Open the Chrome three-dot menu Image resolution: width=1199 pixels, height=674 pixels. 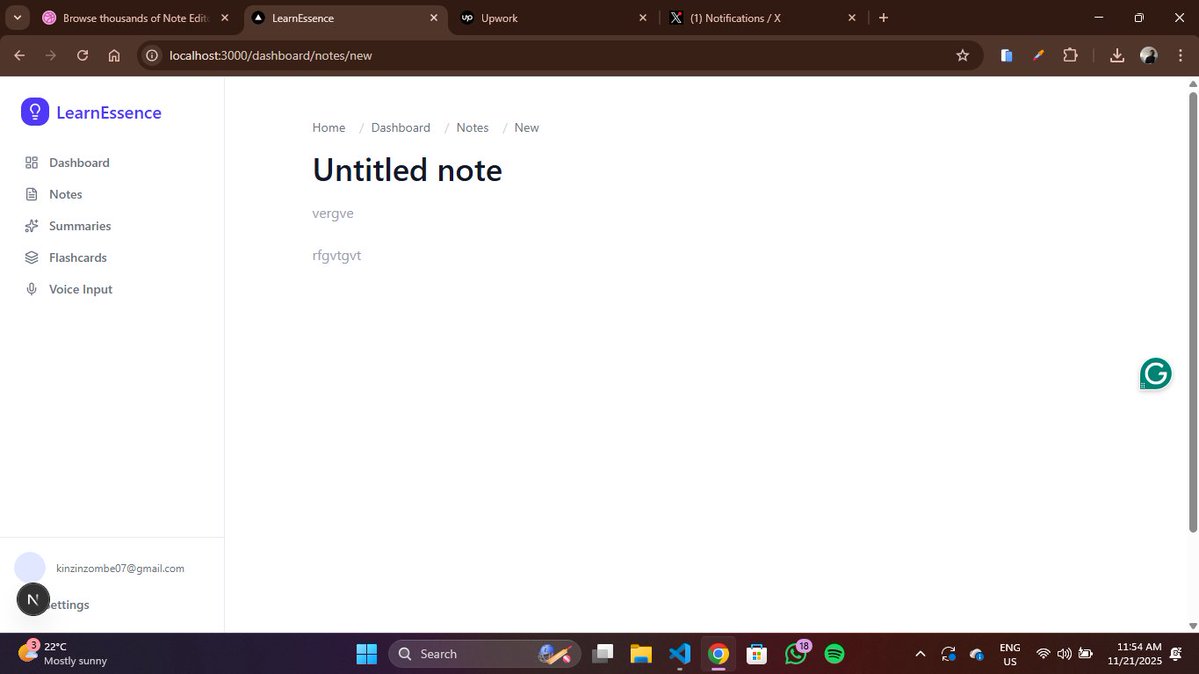coord(1181,55)
